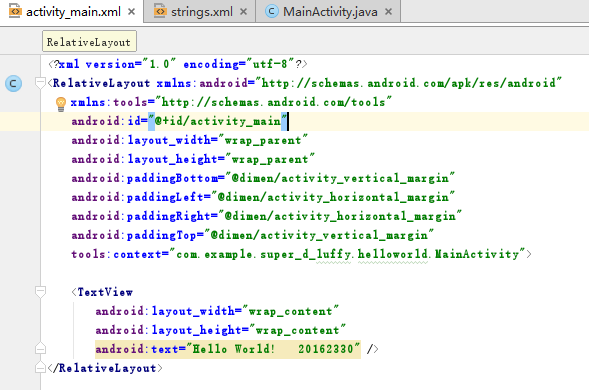Click the android:paddingLeft line
This screenshot has width=589, height=390.
263,197
